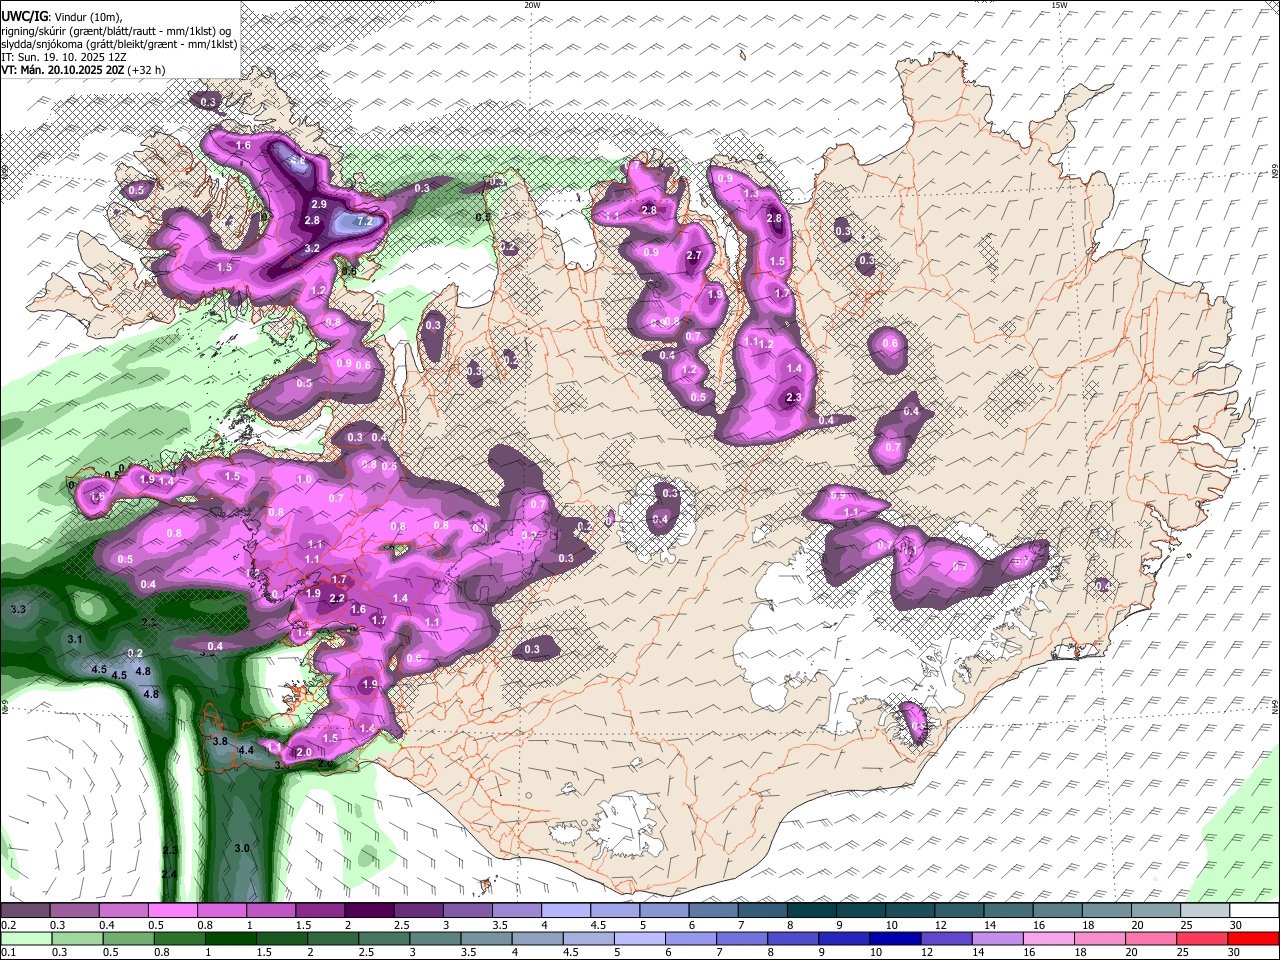1280x960 pixels.
Task: Click the 3.8 value on Reykjanes peninsula
Action: pos(221,741)
